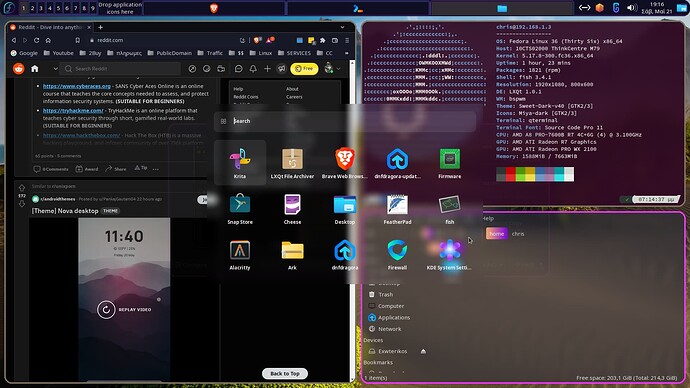690x388 pixels.
Task: Open Reddit chat icon
Action: click(239, 69)
